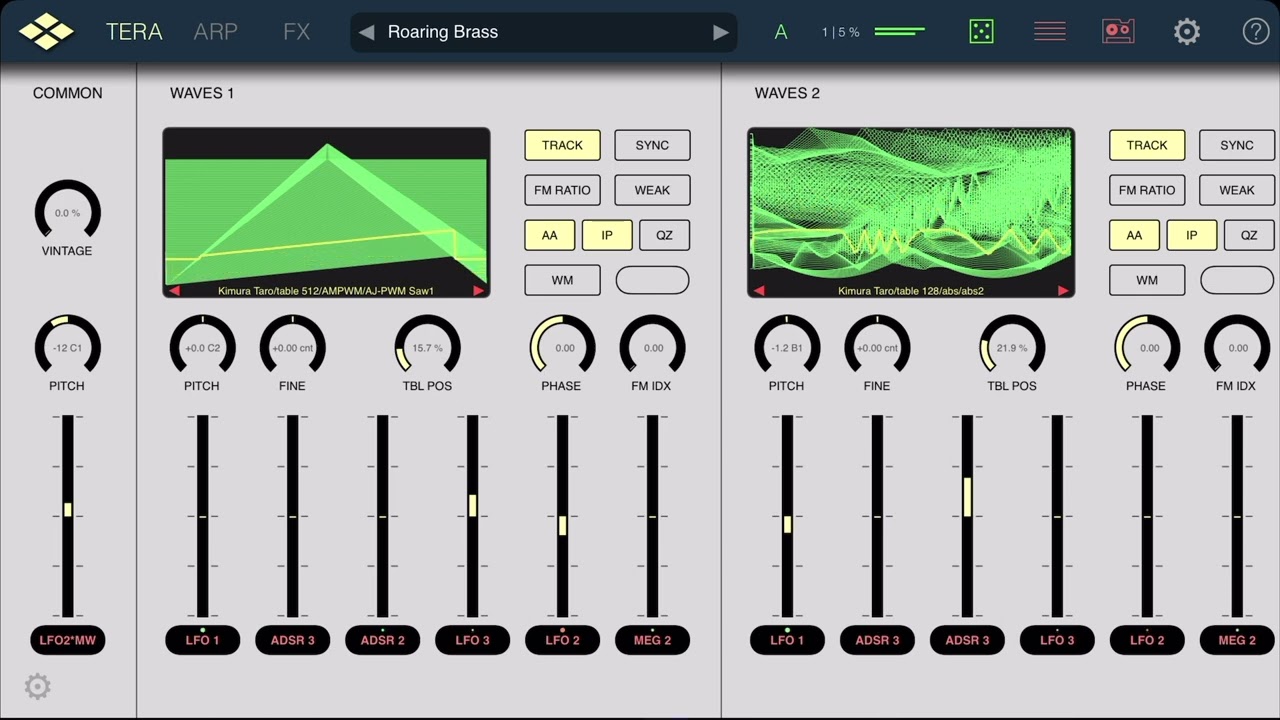Click the Waves 2 FM IDX knob
The width and height of the screenshot is (1280, 720).
(x=1237, y=347)
